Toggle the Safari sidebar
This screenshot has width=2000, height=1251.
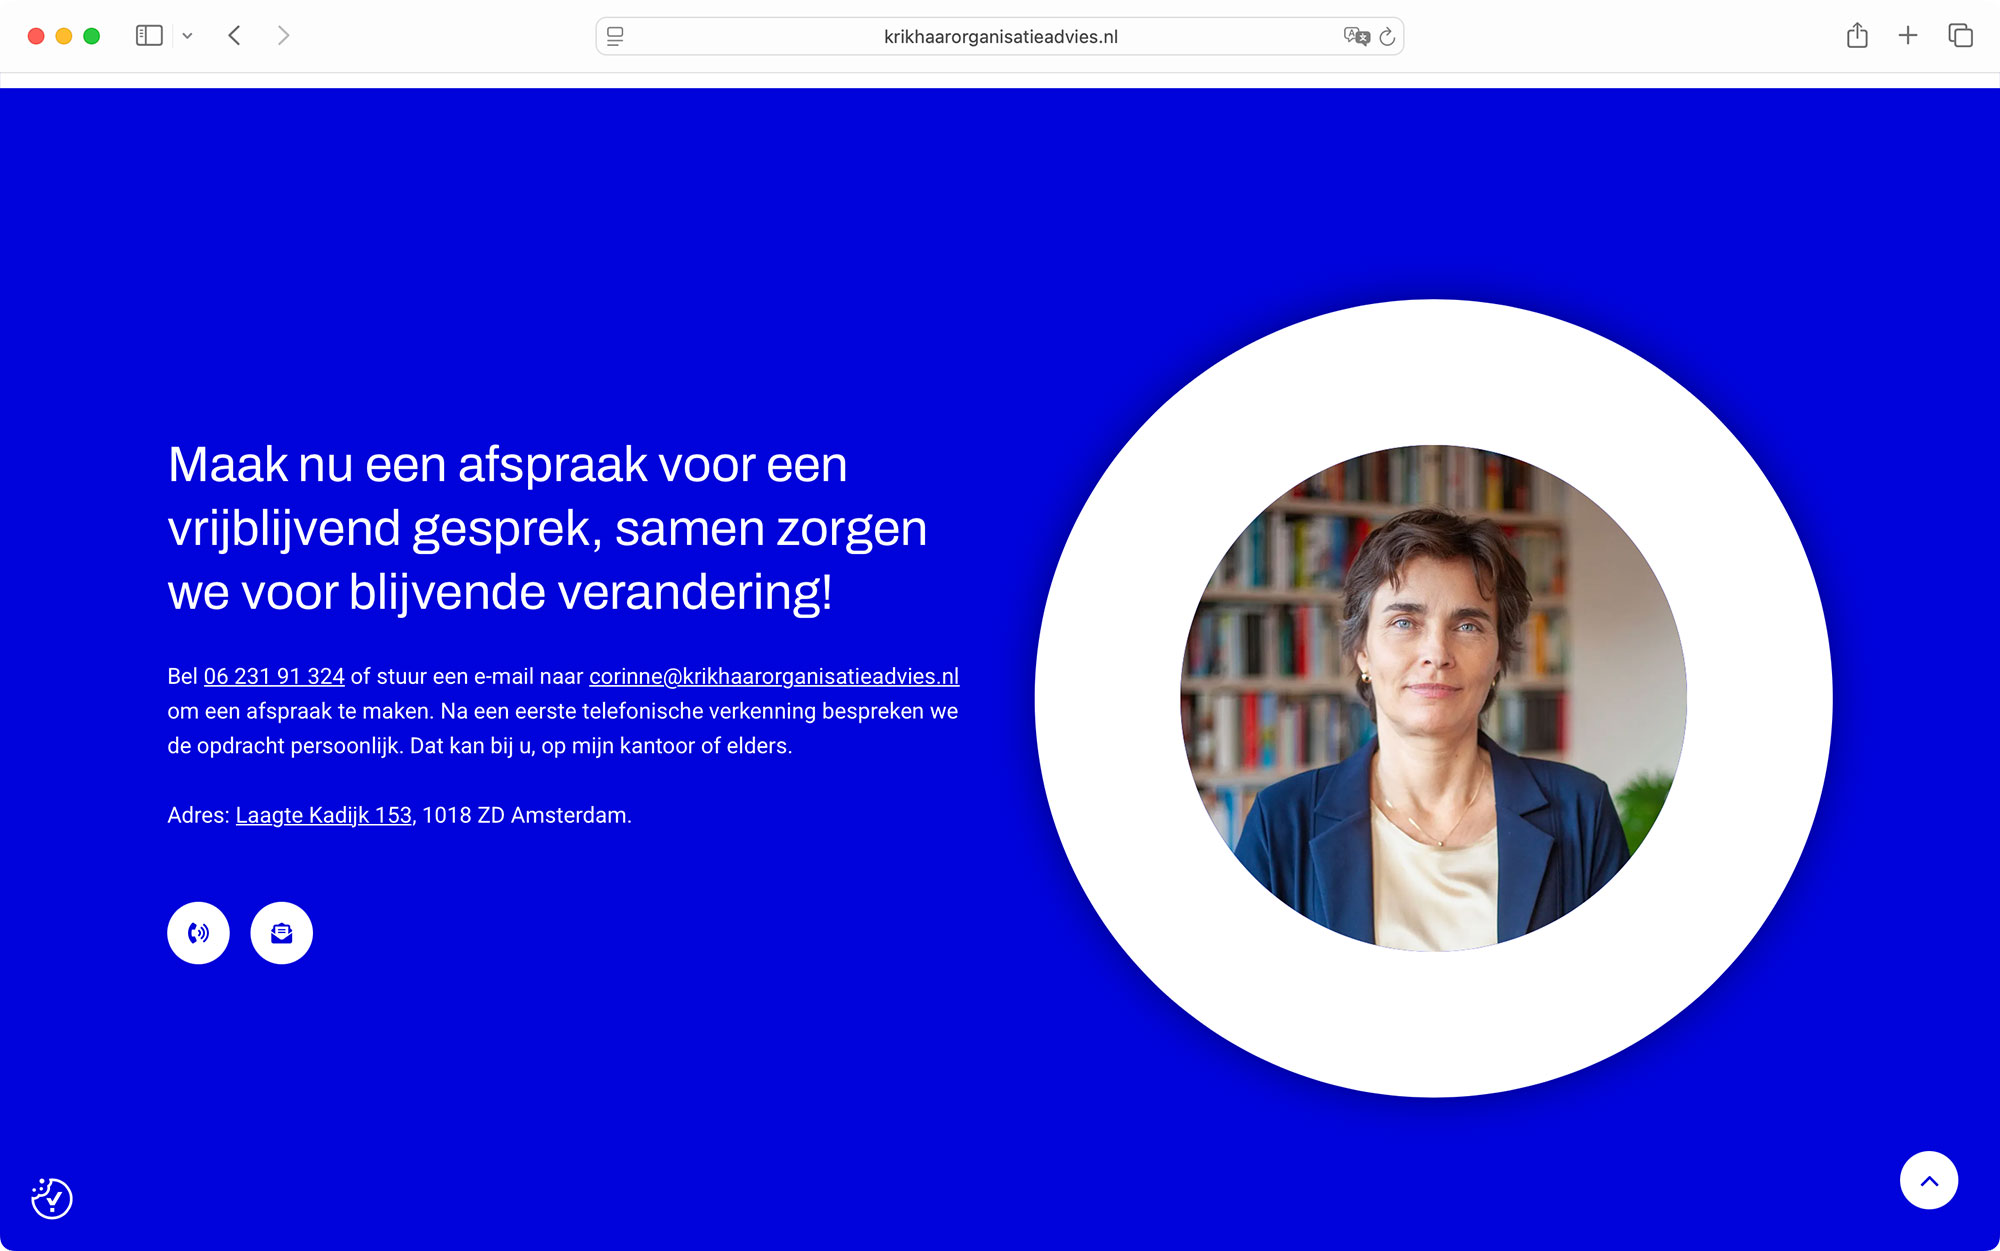point(149,34)
